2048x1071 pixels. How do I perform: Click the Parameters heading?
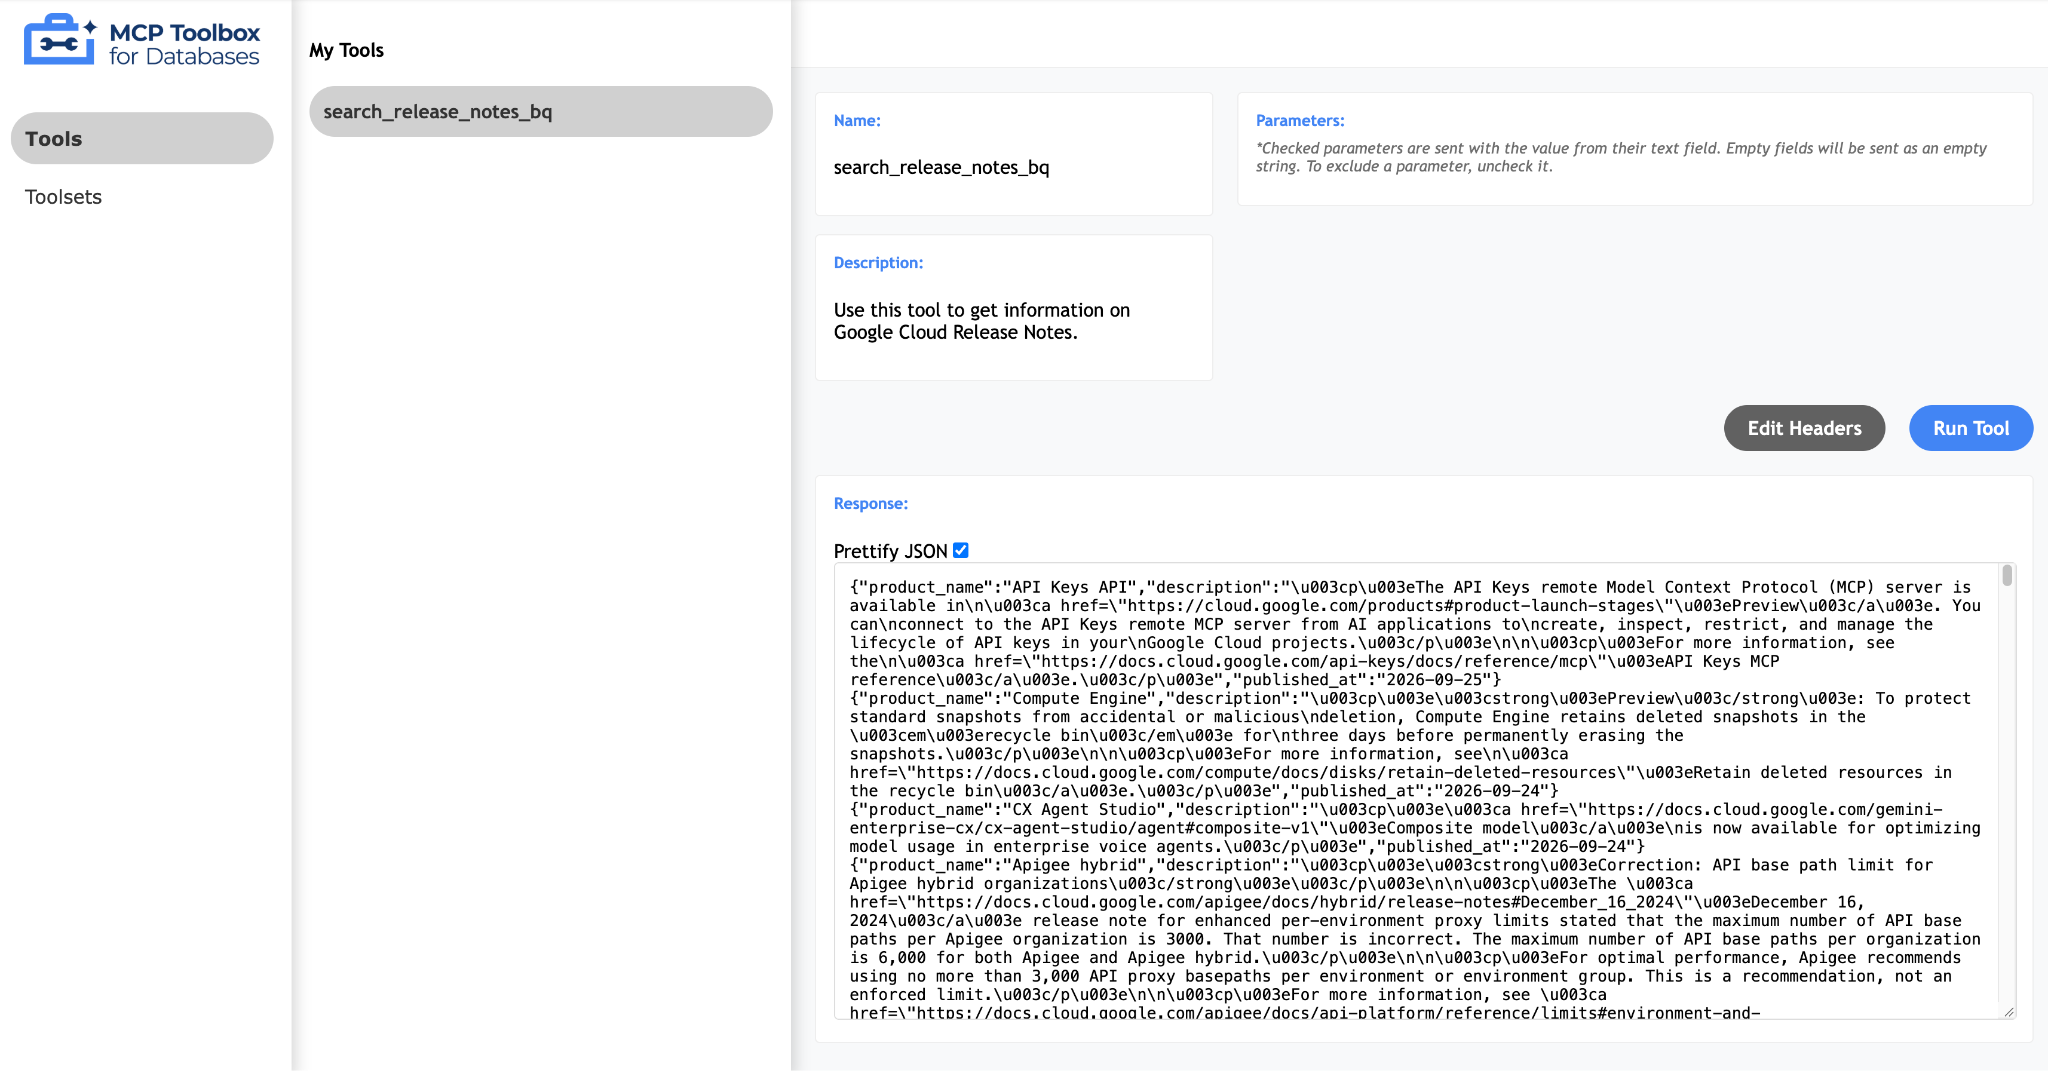click(x=1300, y=120)
